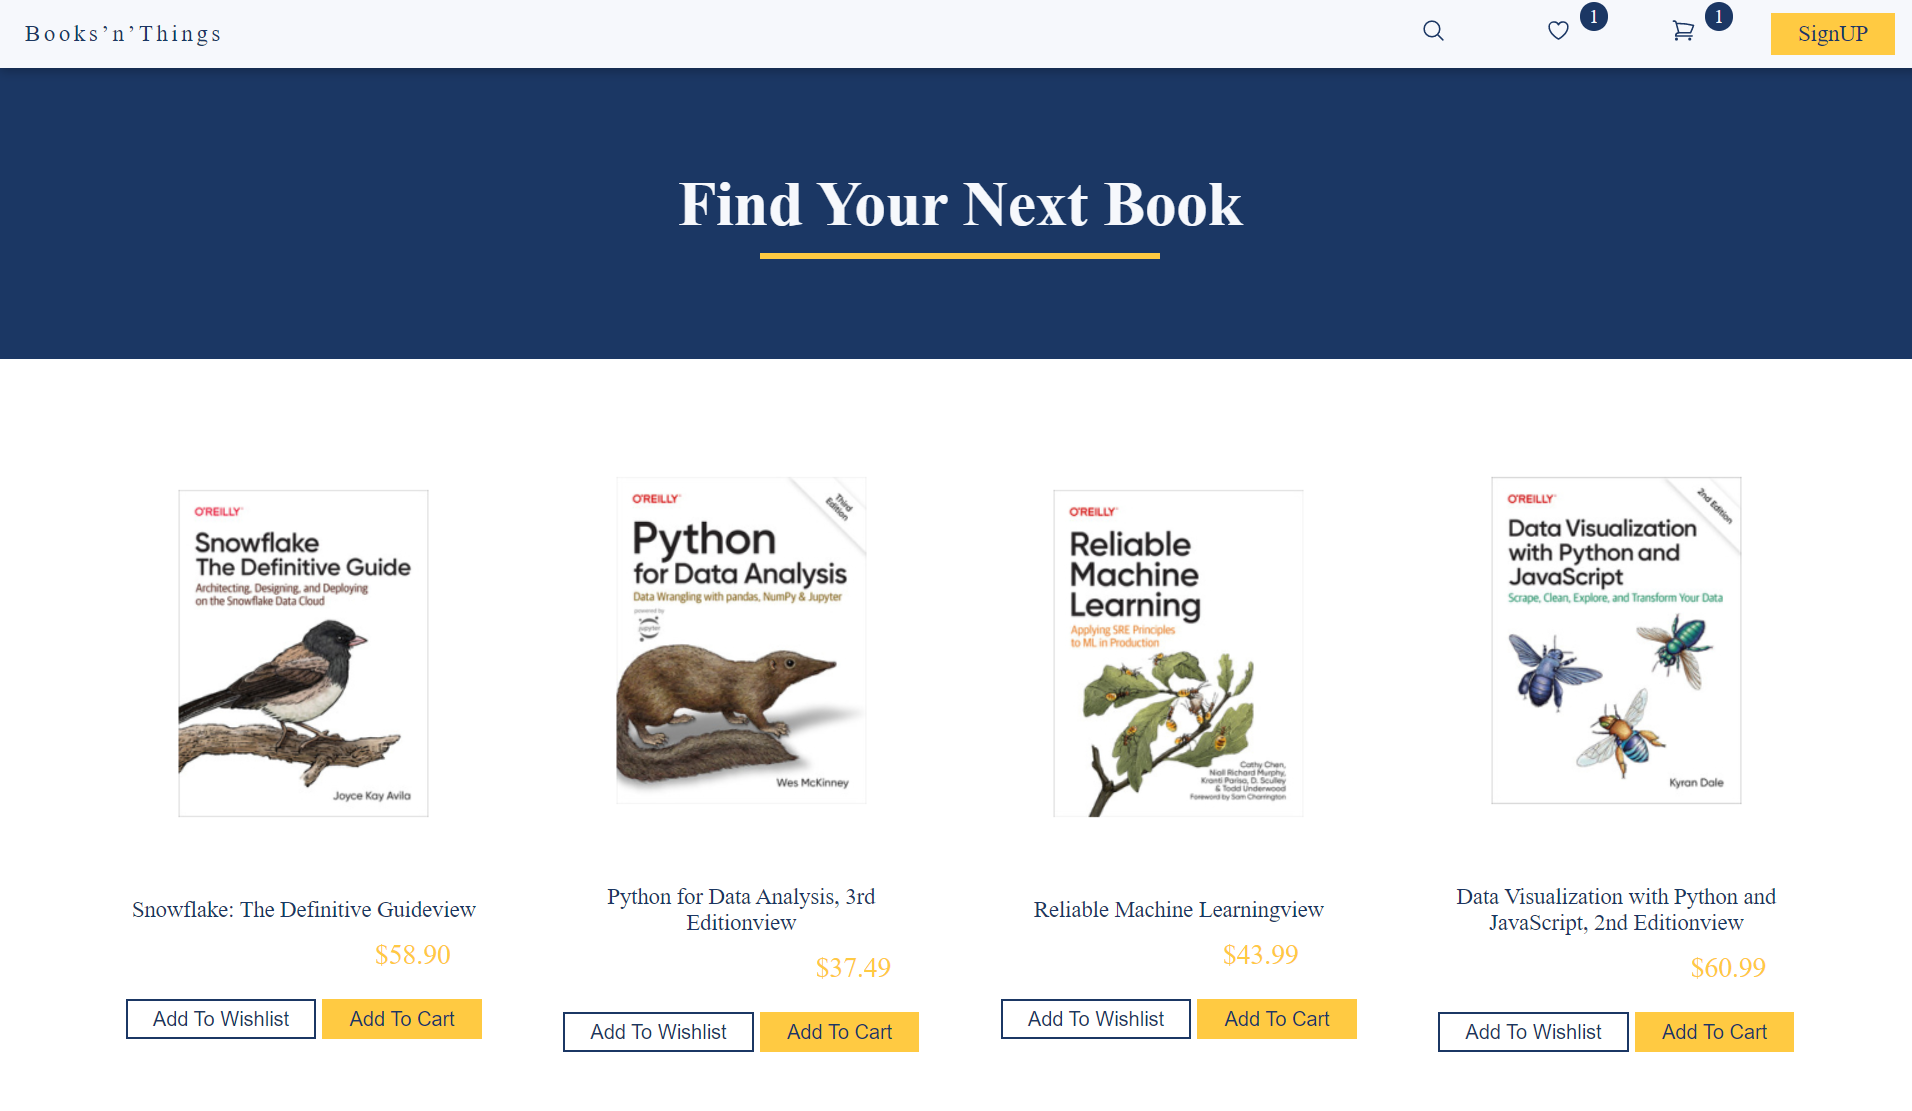Screen dimensions: 1912x1111
Task: View Reliable Machine Learning title link
Action: point(1178,909)
